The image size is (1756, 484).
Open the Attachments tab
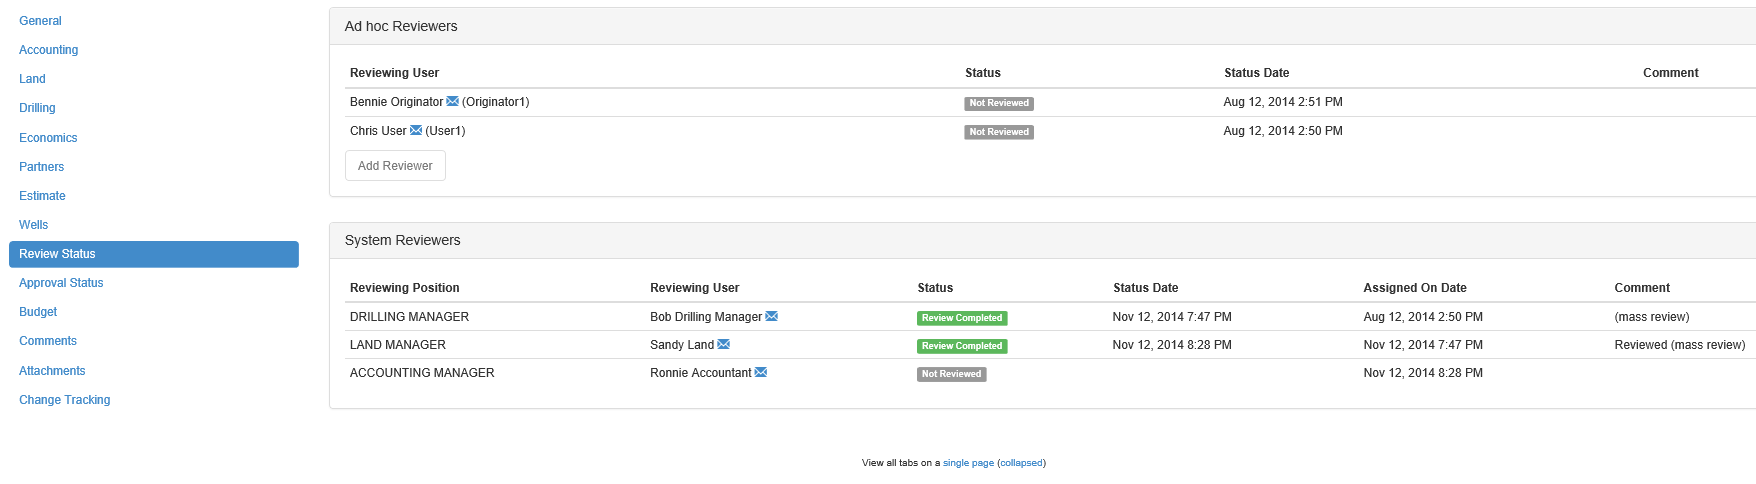tap(52, 371)
